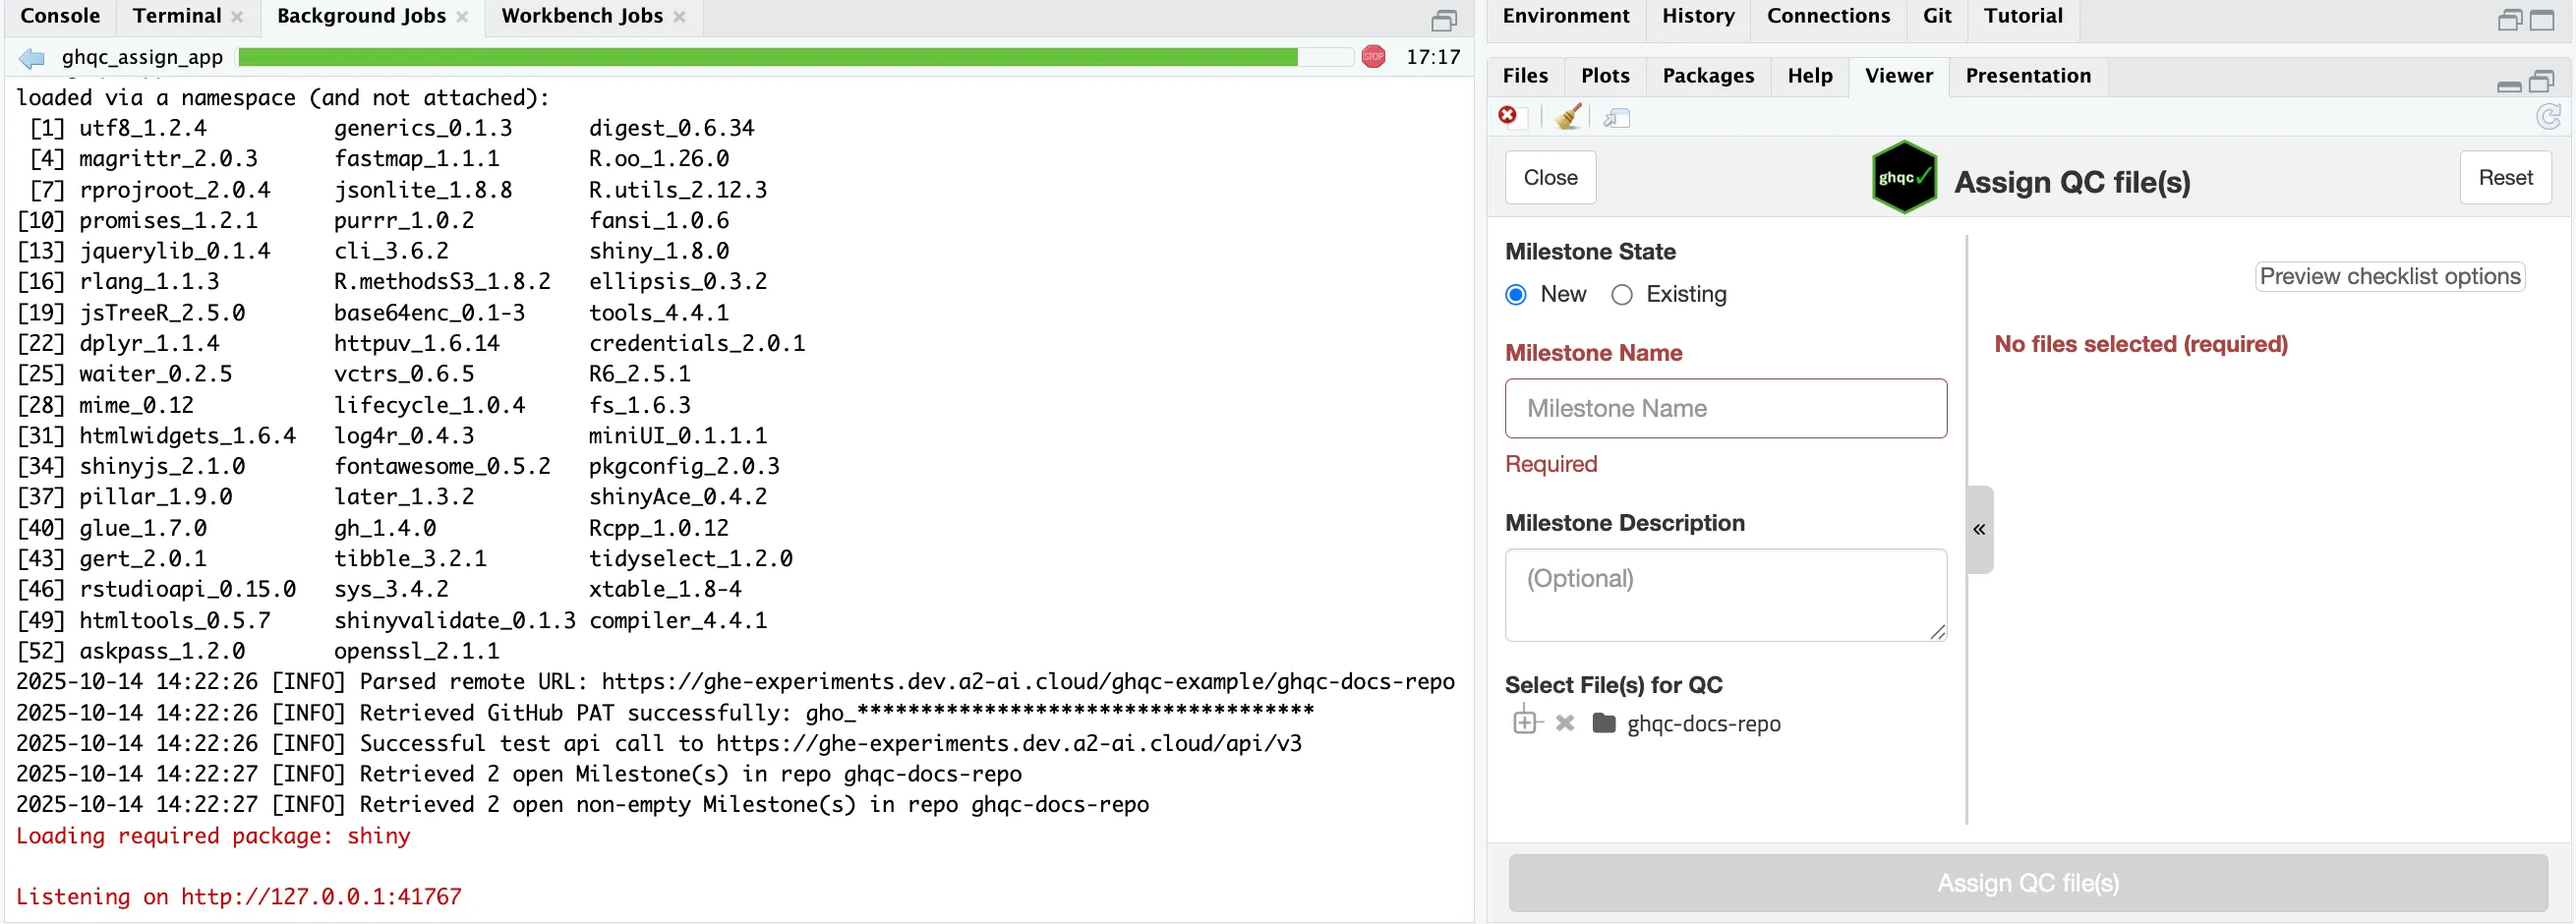Show viewer content in new window

1616,119
